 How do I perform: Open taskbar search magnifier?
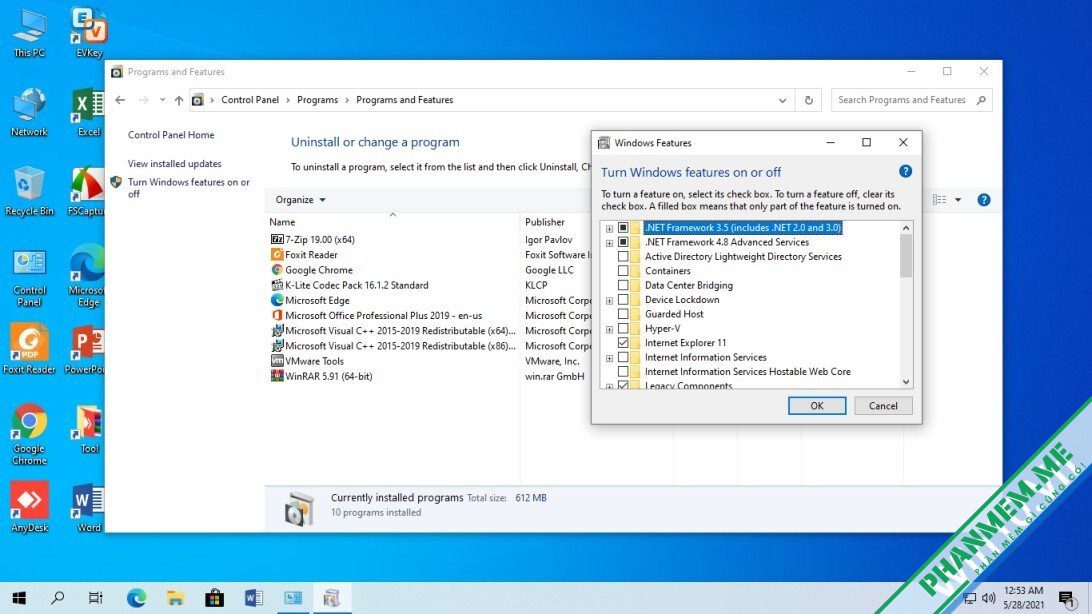[58, 598]
